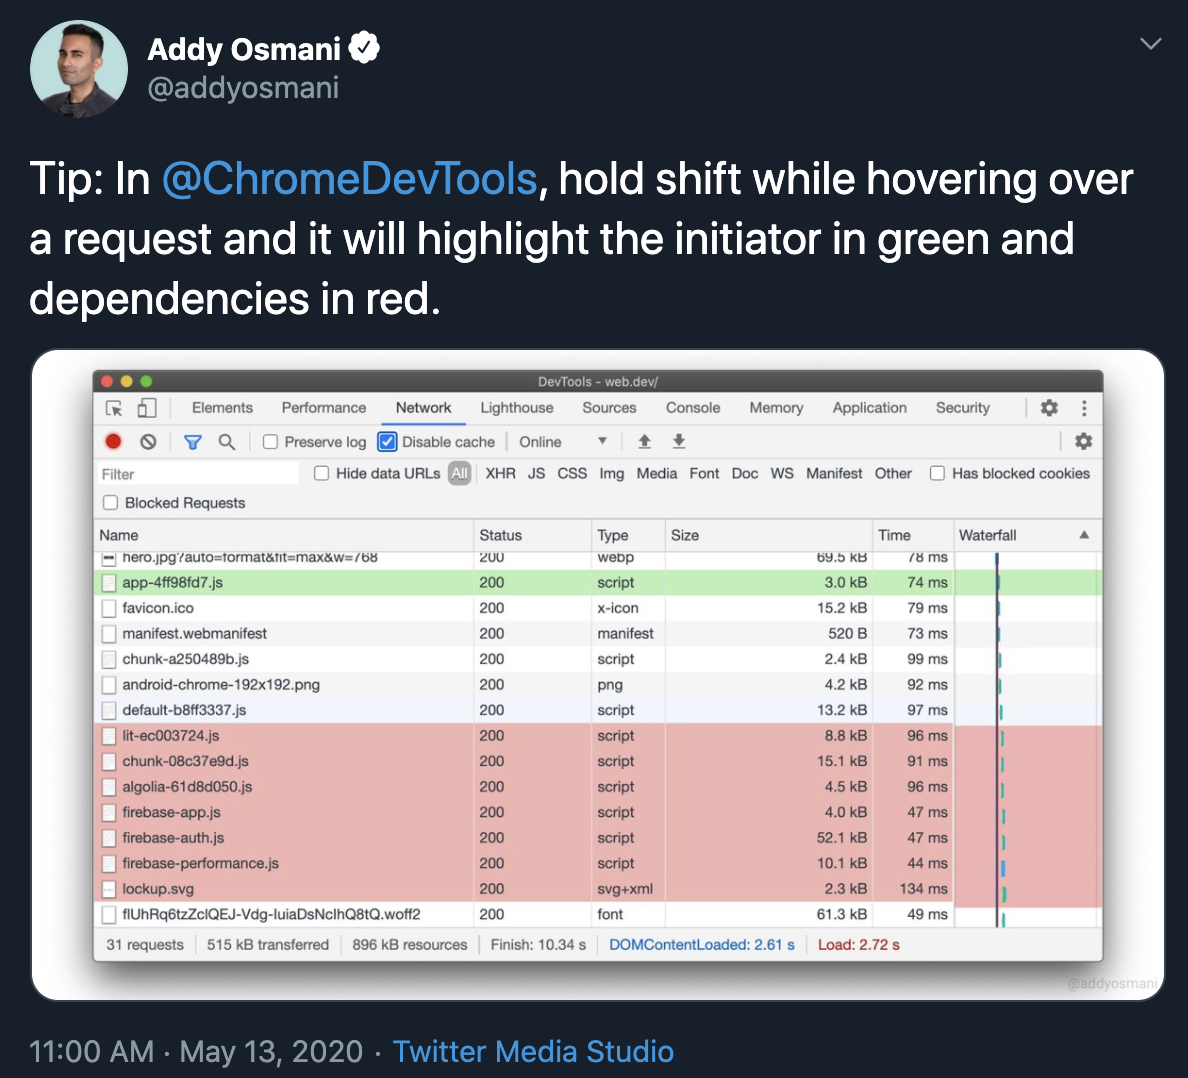Clear the network log with the clear icon
1188x1078 pixels.
148,442
